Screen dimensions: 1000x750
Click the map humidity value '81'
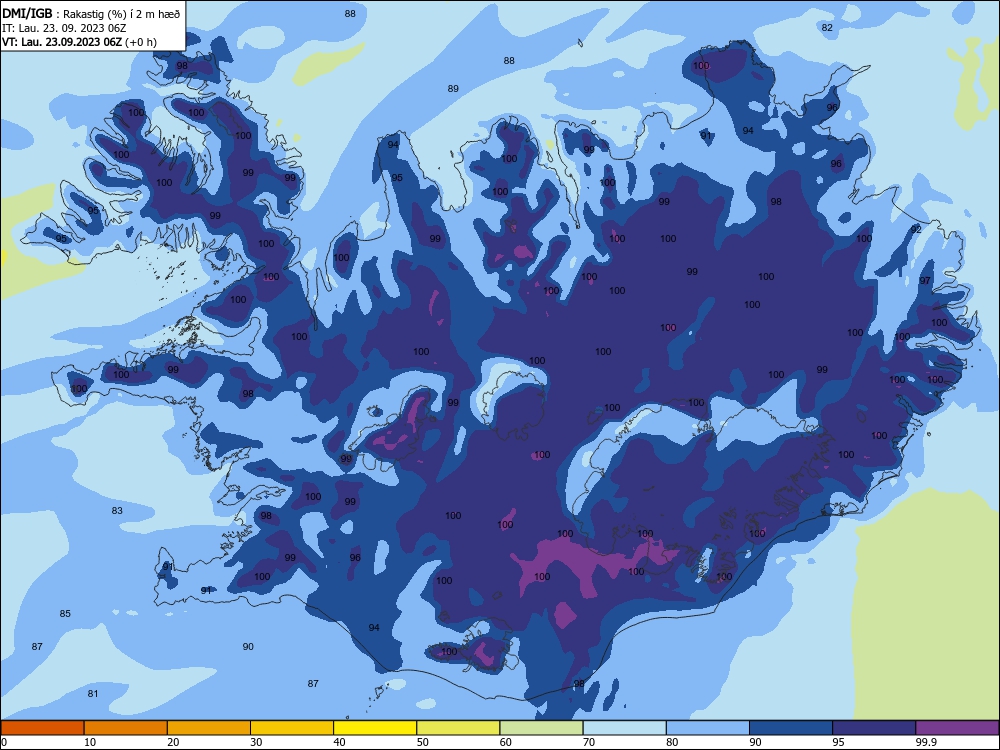pos(93,693)
